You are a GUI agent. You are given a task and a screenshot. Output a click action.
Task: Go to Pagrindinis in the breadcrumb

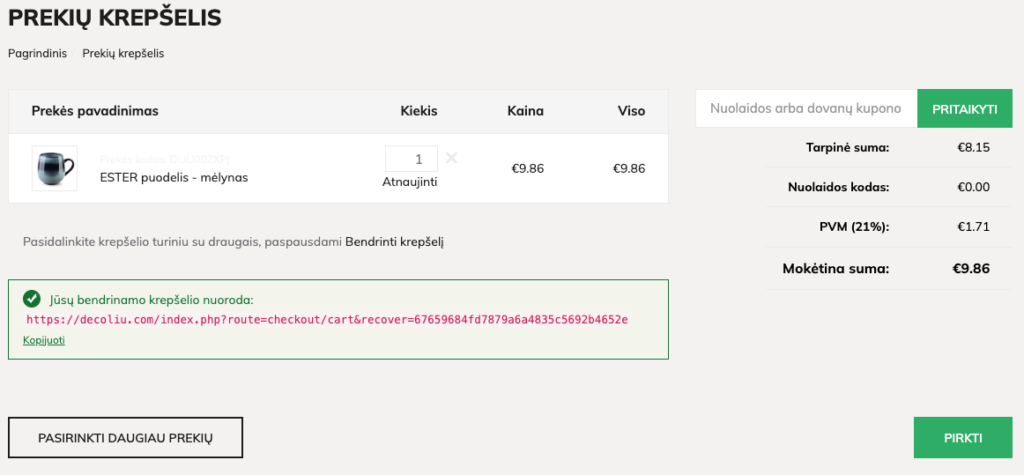click(x=37, y=54)
